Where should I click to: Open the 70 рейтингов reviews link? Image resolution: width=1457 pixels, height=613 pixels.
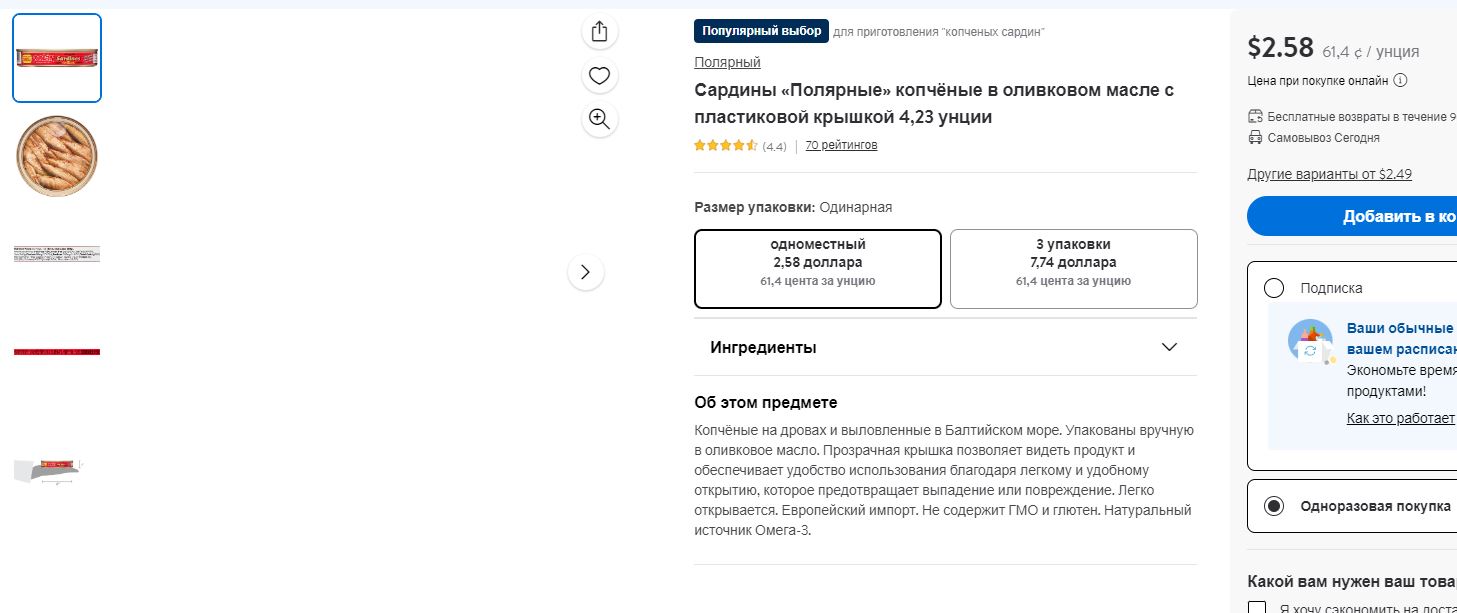tap(841, 145)
